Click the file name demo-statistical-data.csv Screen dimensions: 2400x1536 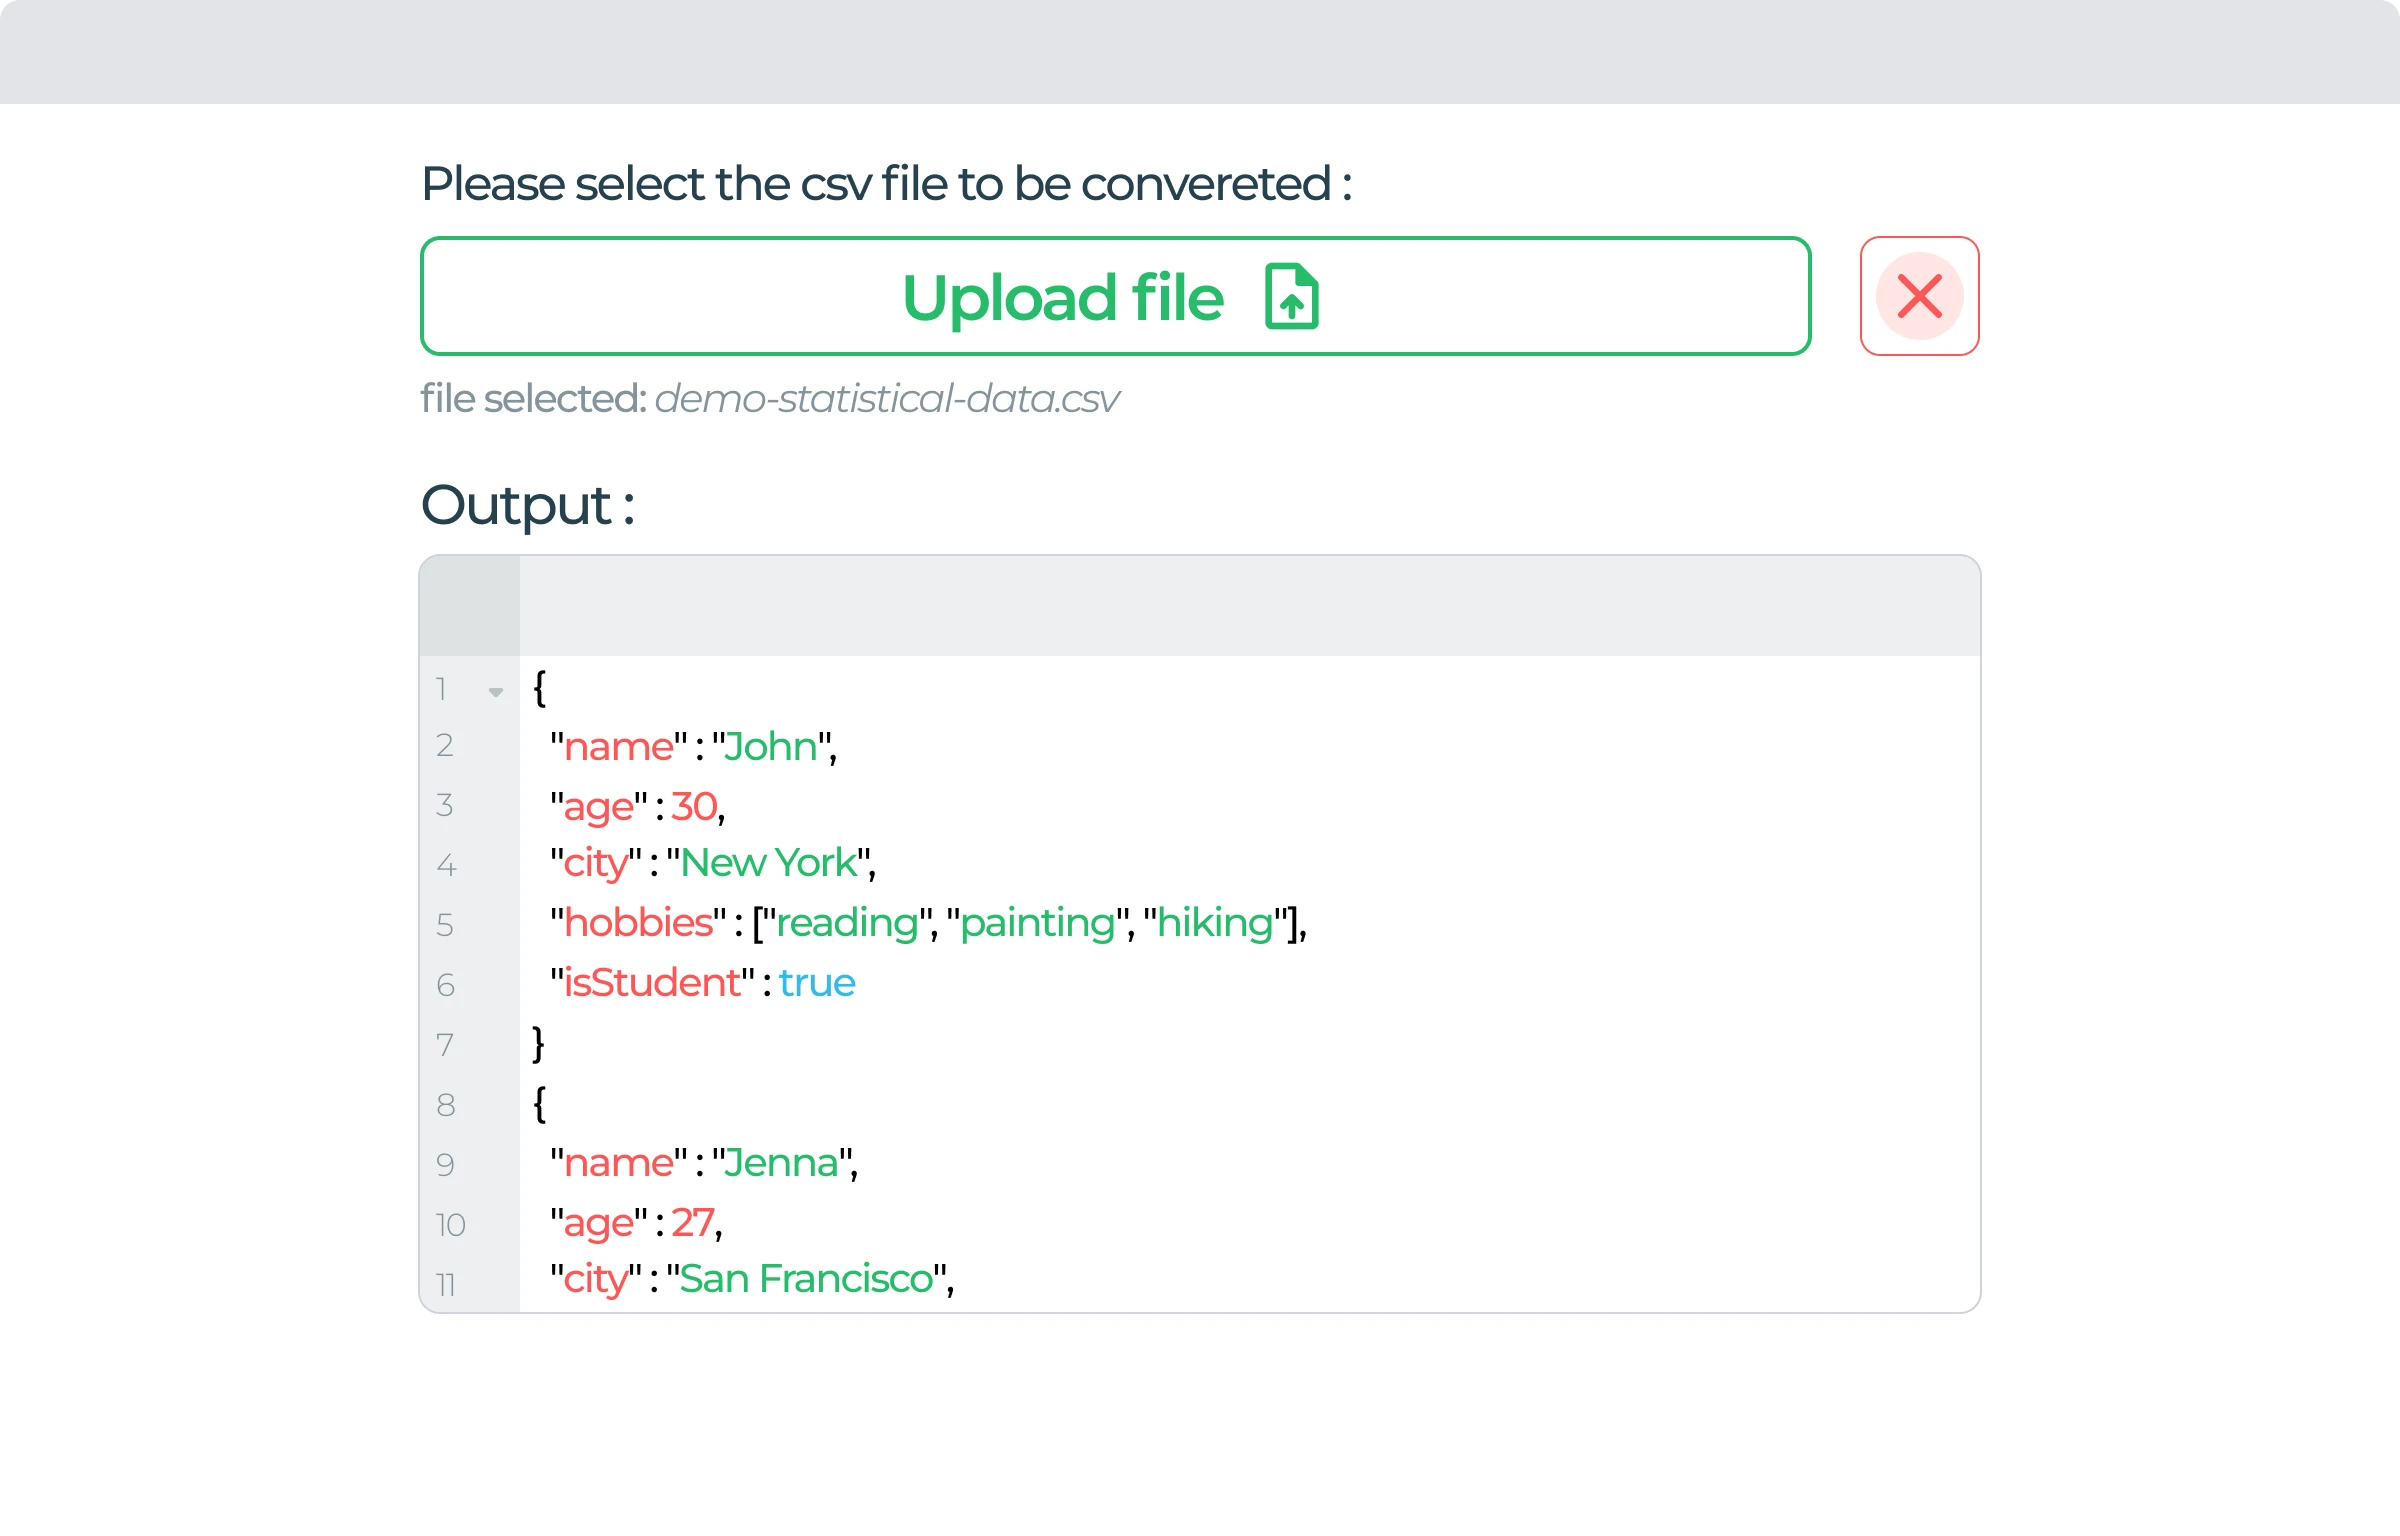click(886, 398)
